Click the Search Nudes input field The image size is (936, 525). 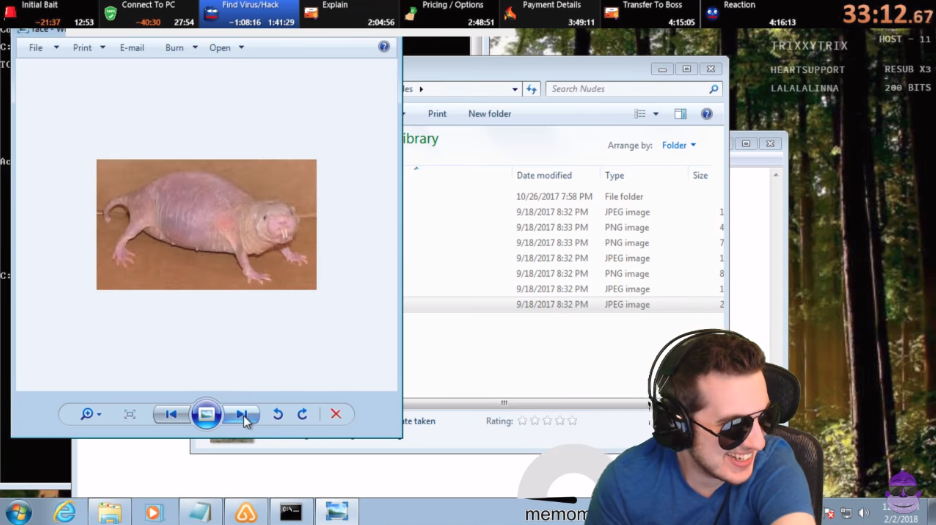click(626, 89)
